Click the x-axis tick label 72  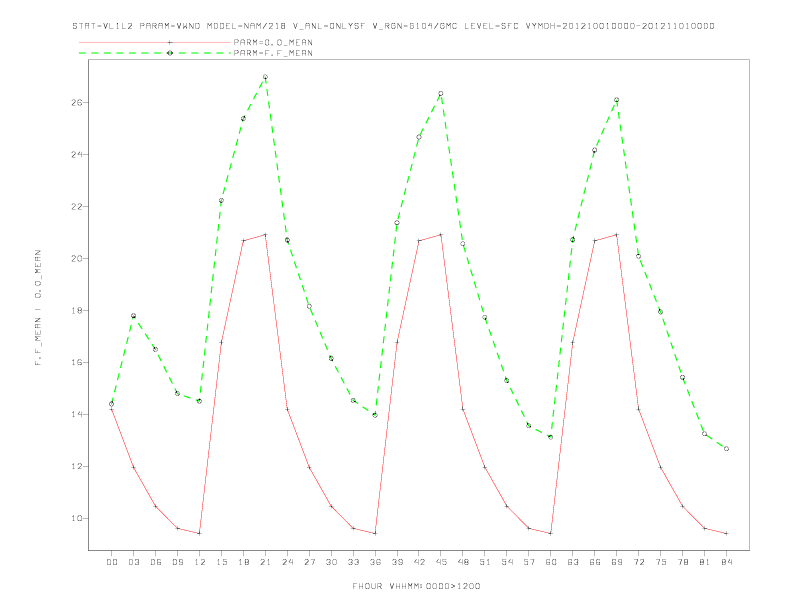[638, 562]
